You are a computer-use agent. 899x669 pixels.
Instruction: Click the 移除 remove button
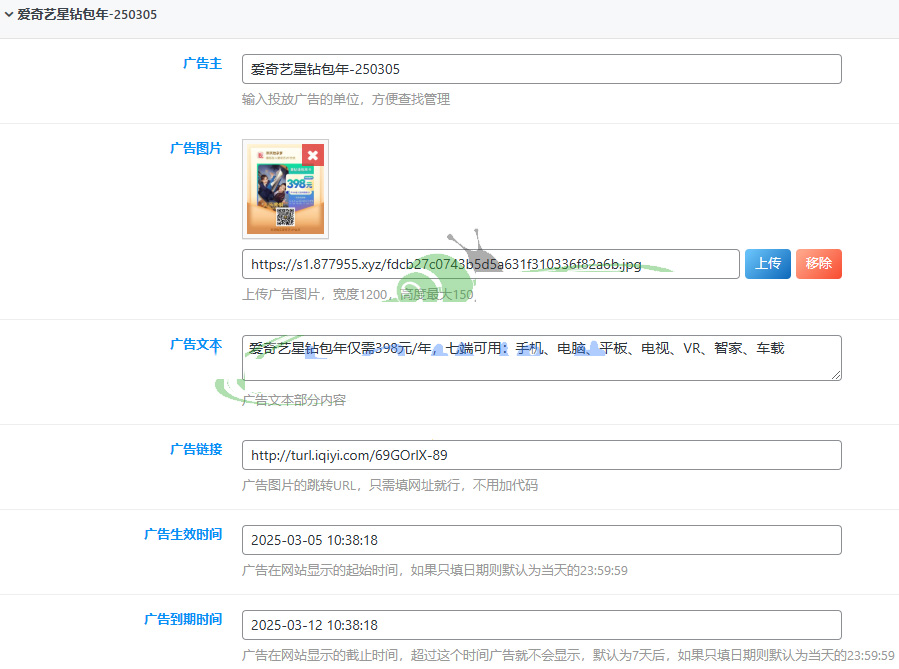819,264
